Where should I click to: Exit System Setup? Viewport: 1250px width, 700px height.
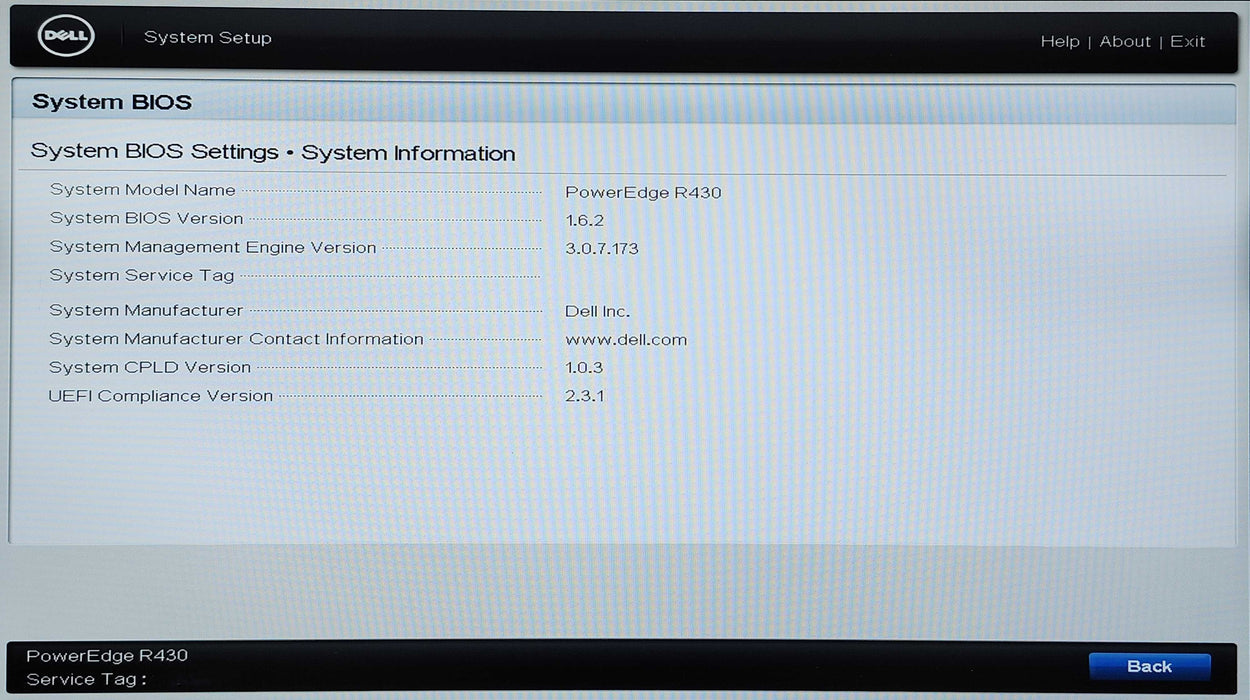(1187, 41)
